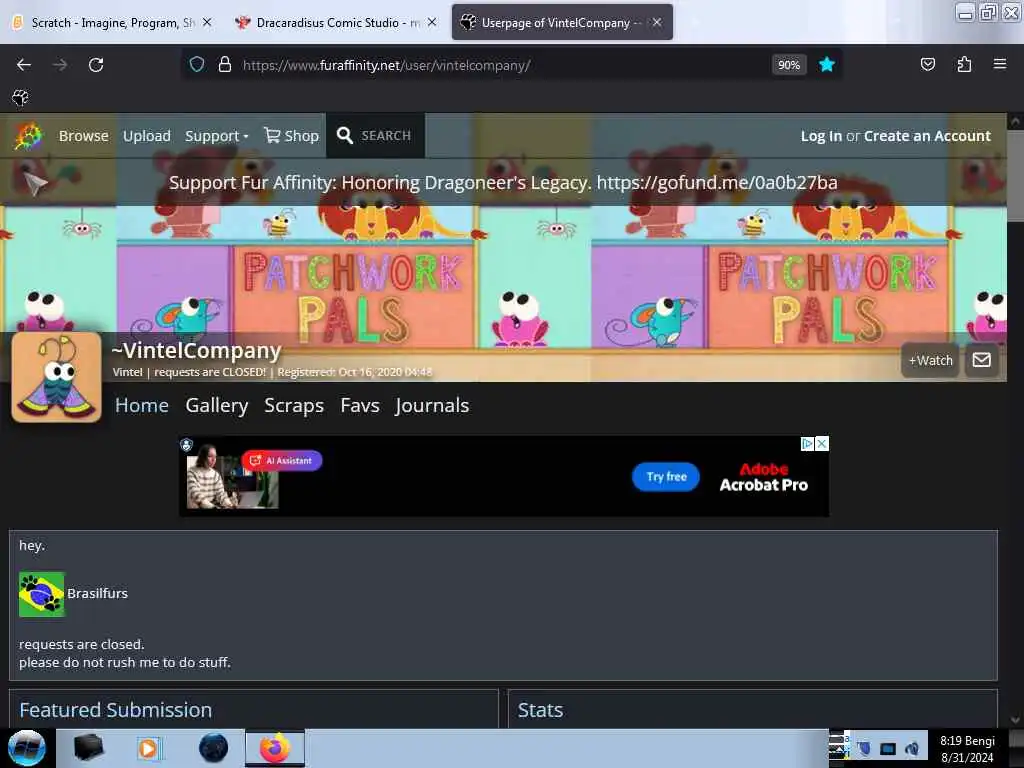Click the +Watch button

point(931,360)
